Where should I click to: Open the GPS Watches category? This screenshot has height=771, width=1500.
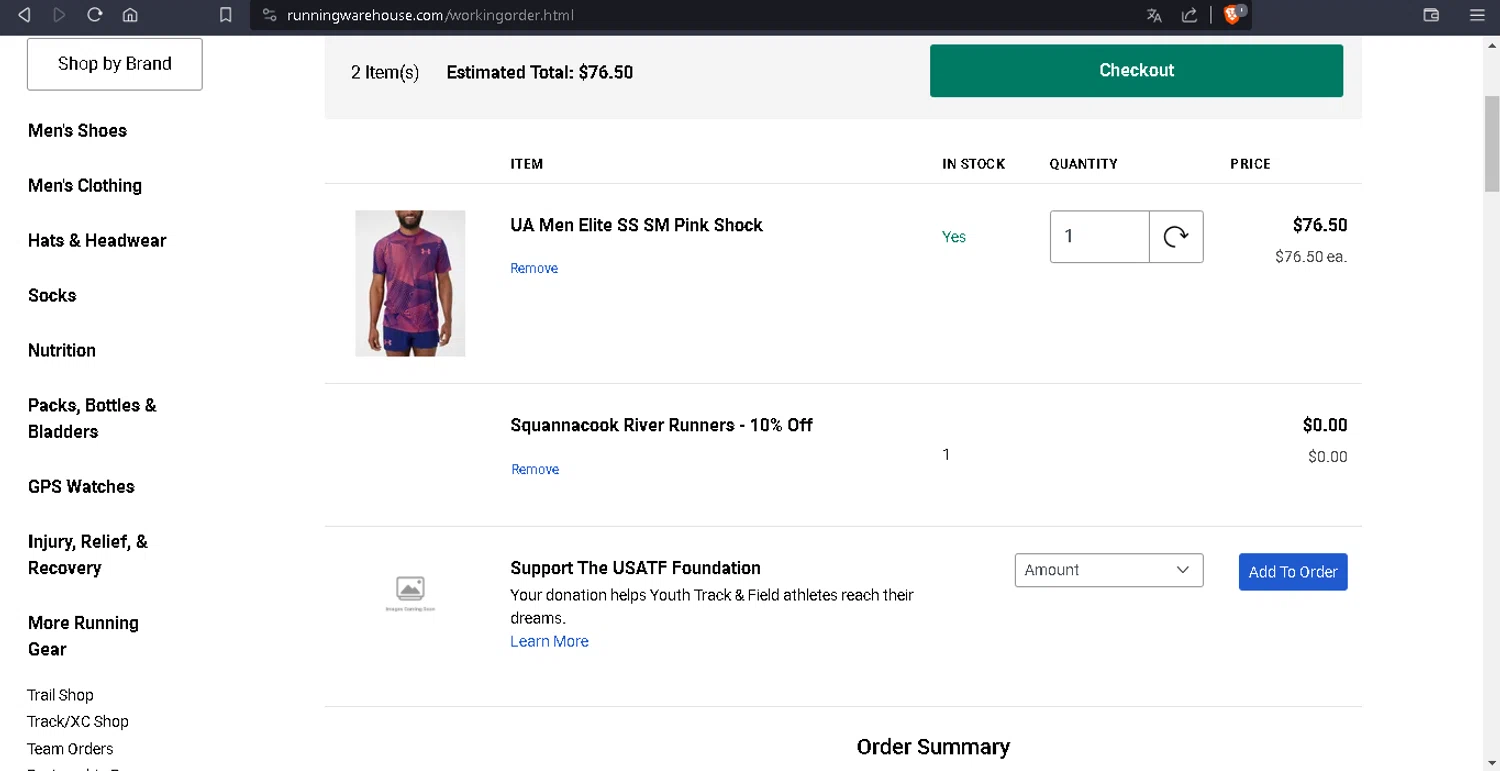pos(81,486)
